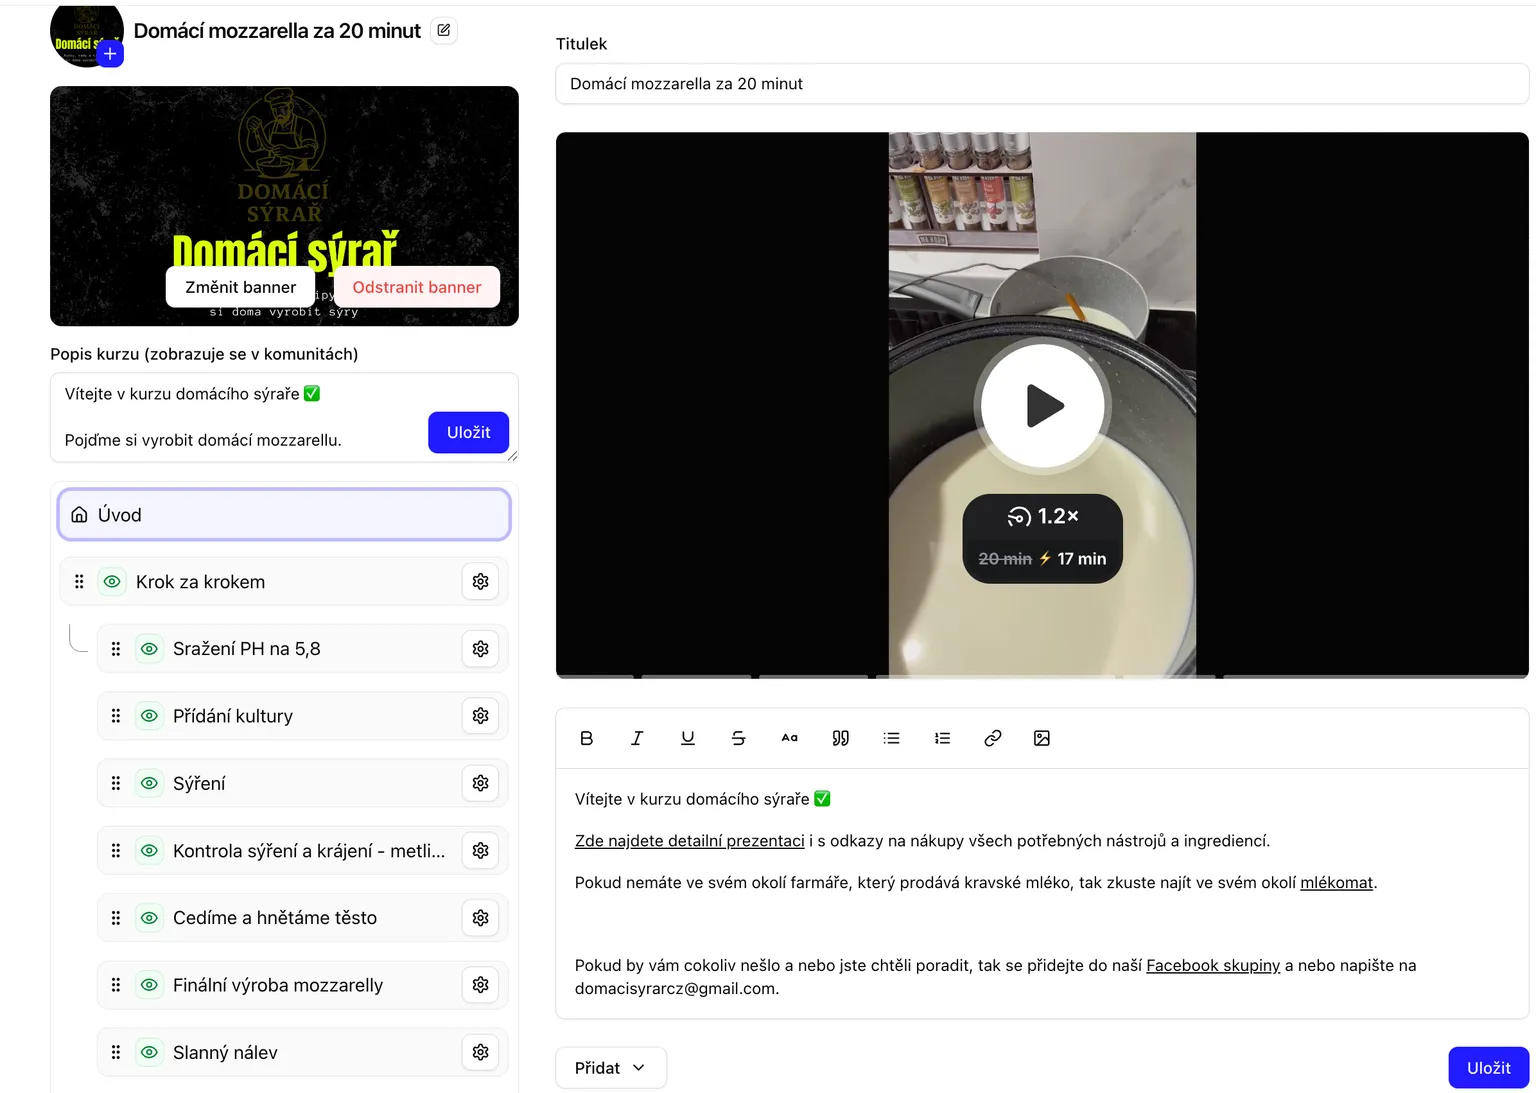Insert a bulleted list
Viewport: 1536px width, 1093px height.
pos(891,738)
